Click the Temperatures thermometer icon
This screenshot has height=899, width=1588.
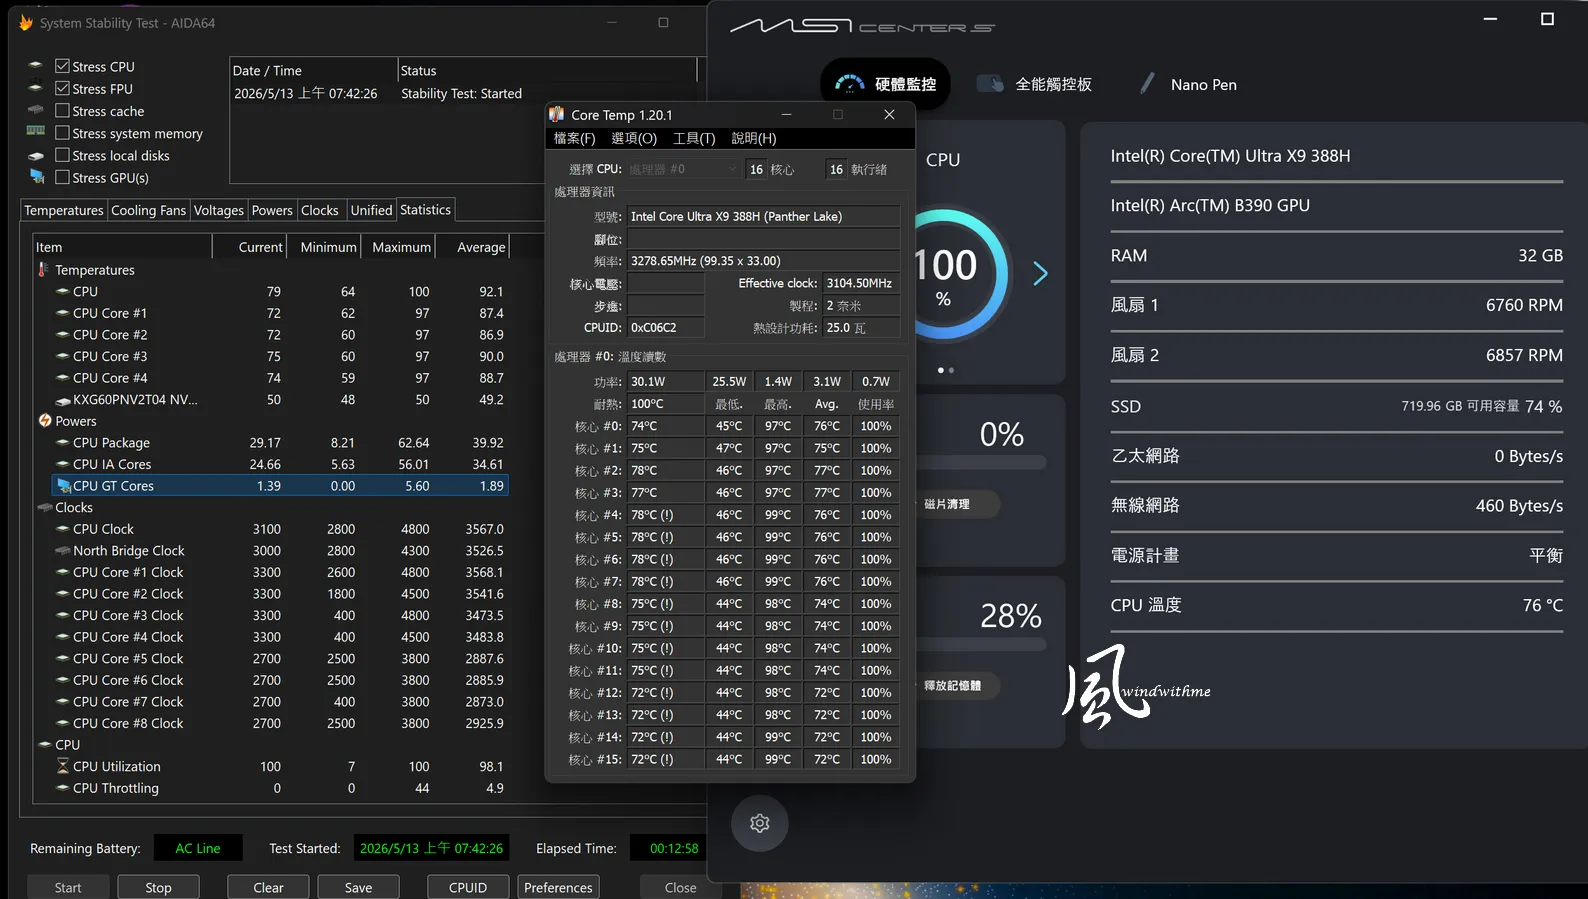[x=43, y=270]
